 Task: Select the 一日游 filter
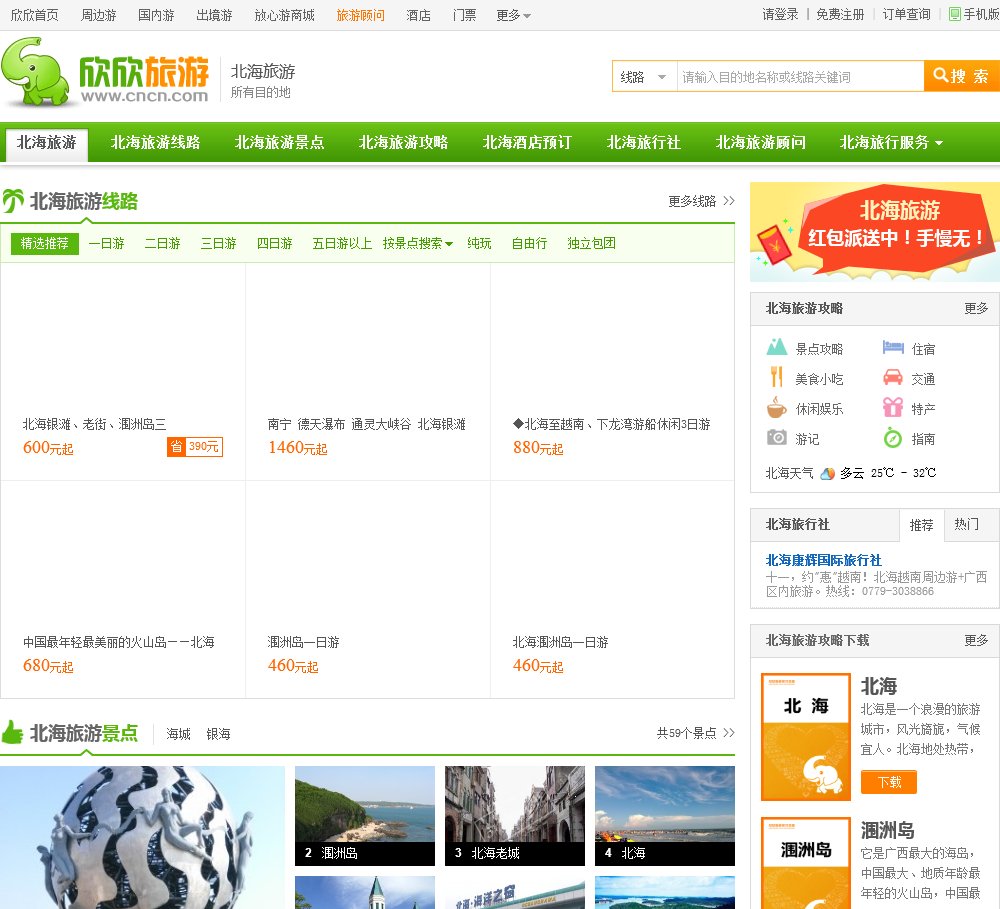pyautogui.click(x=107, y=243)
